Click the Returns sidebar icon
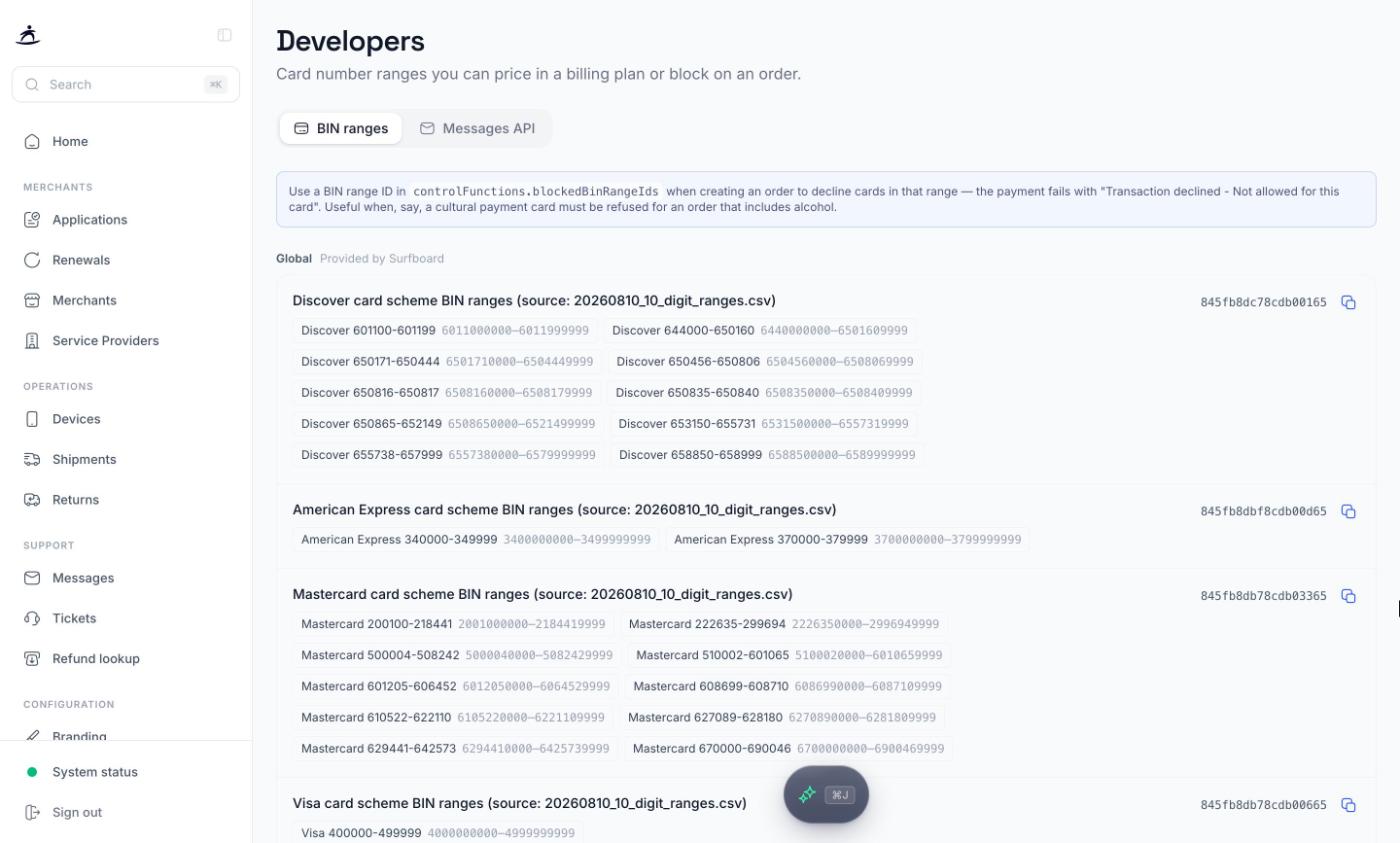This screenshot has height=843, width=1400. pyautogui.click(x=32, y=500)
